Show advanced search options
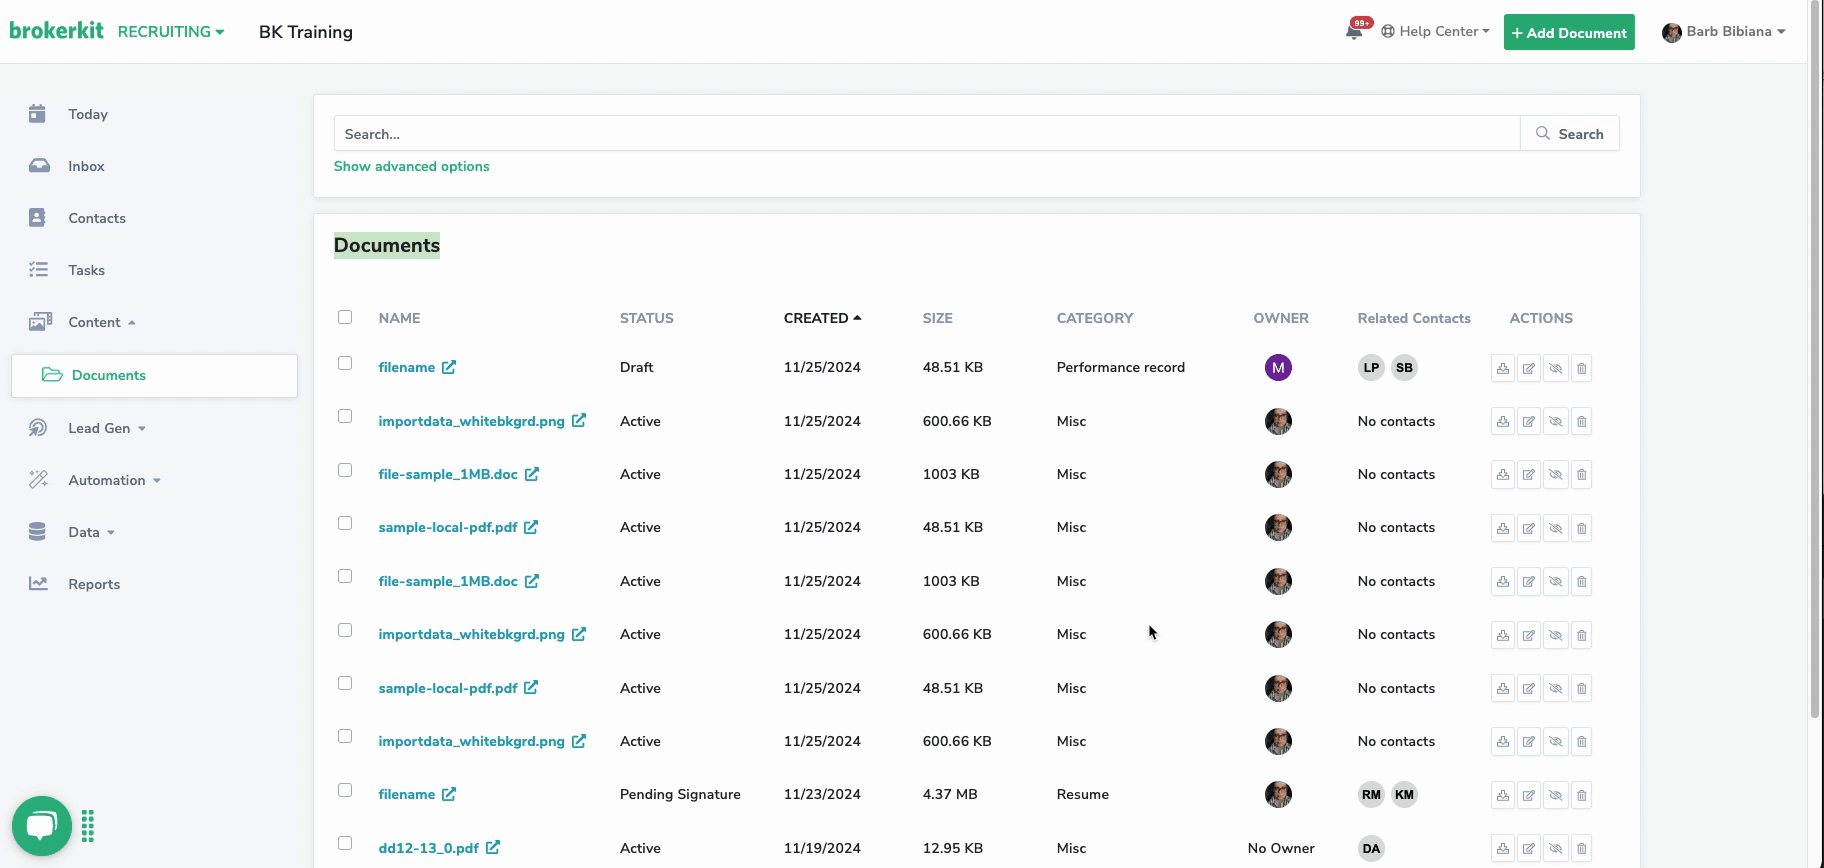This screenshot has width=1824, height=868. (411, 166)
